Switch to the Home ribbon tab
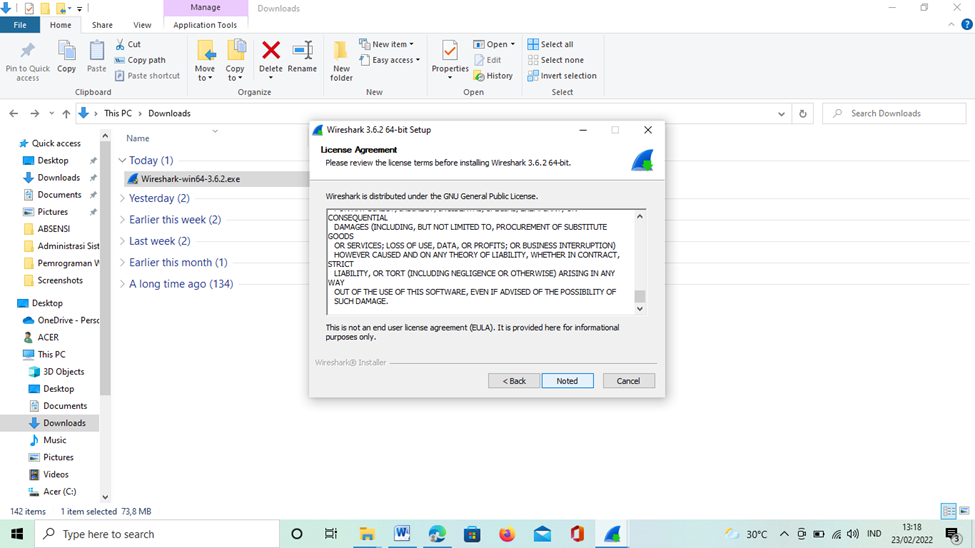Image resolution: width=975 pixels, height=548 pixels. (x=60, y=25)
